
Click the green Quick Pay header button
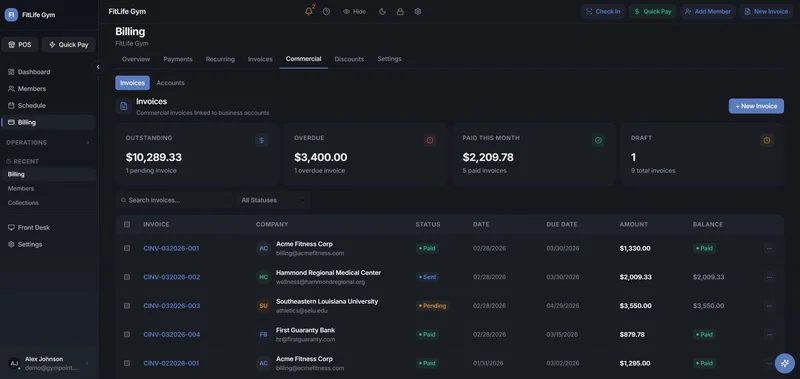653,11
